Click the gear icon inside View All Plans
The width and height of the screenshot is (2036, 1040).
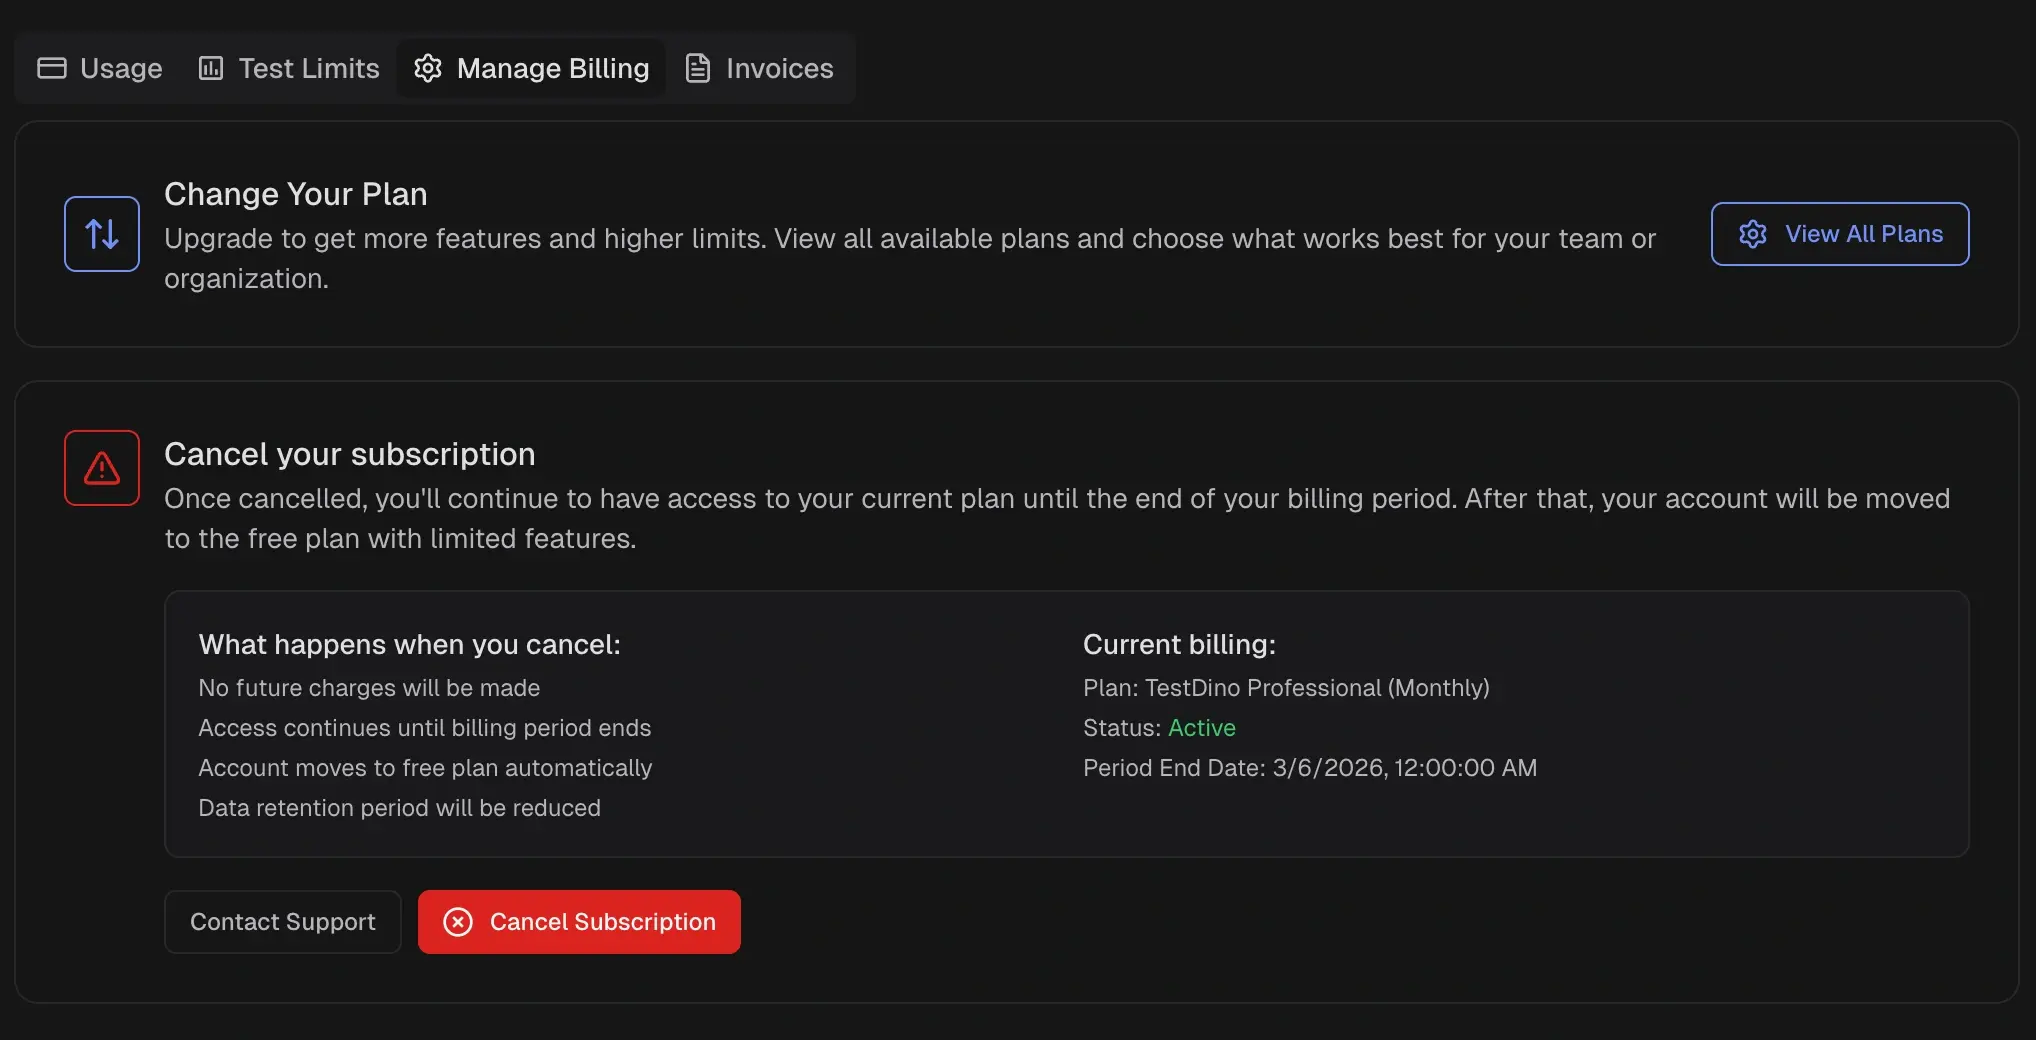point(1753,234)
